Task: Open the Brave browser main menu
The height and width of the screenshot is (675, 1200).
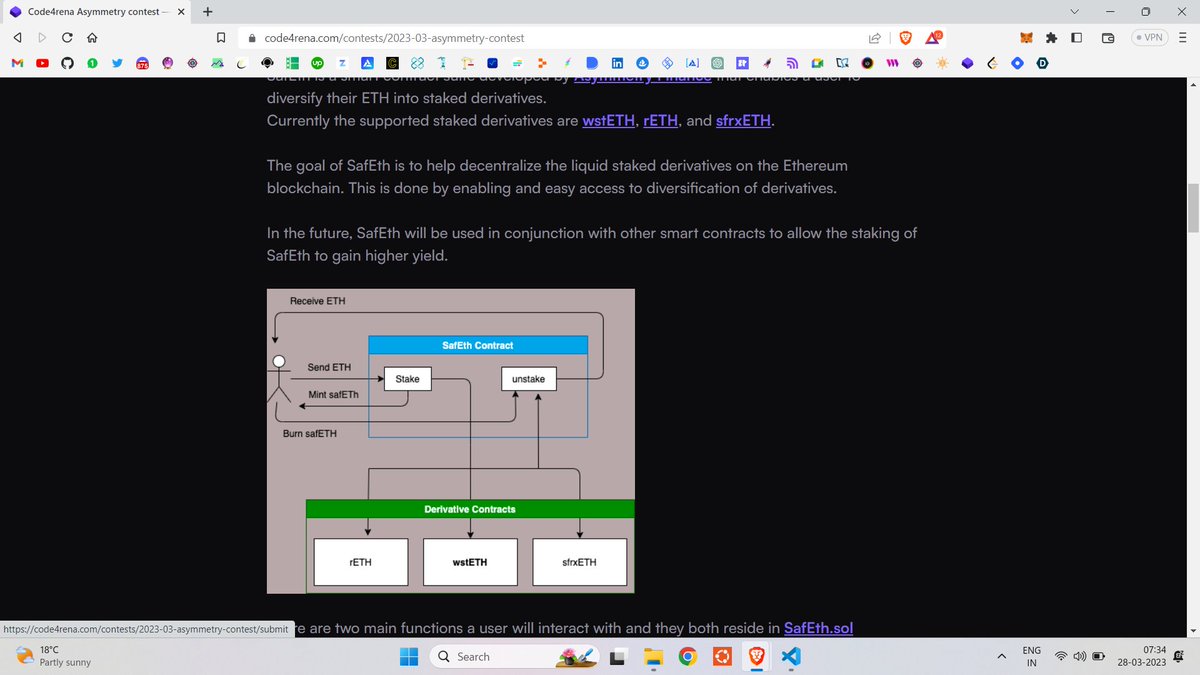Action: pos(1182,38)
